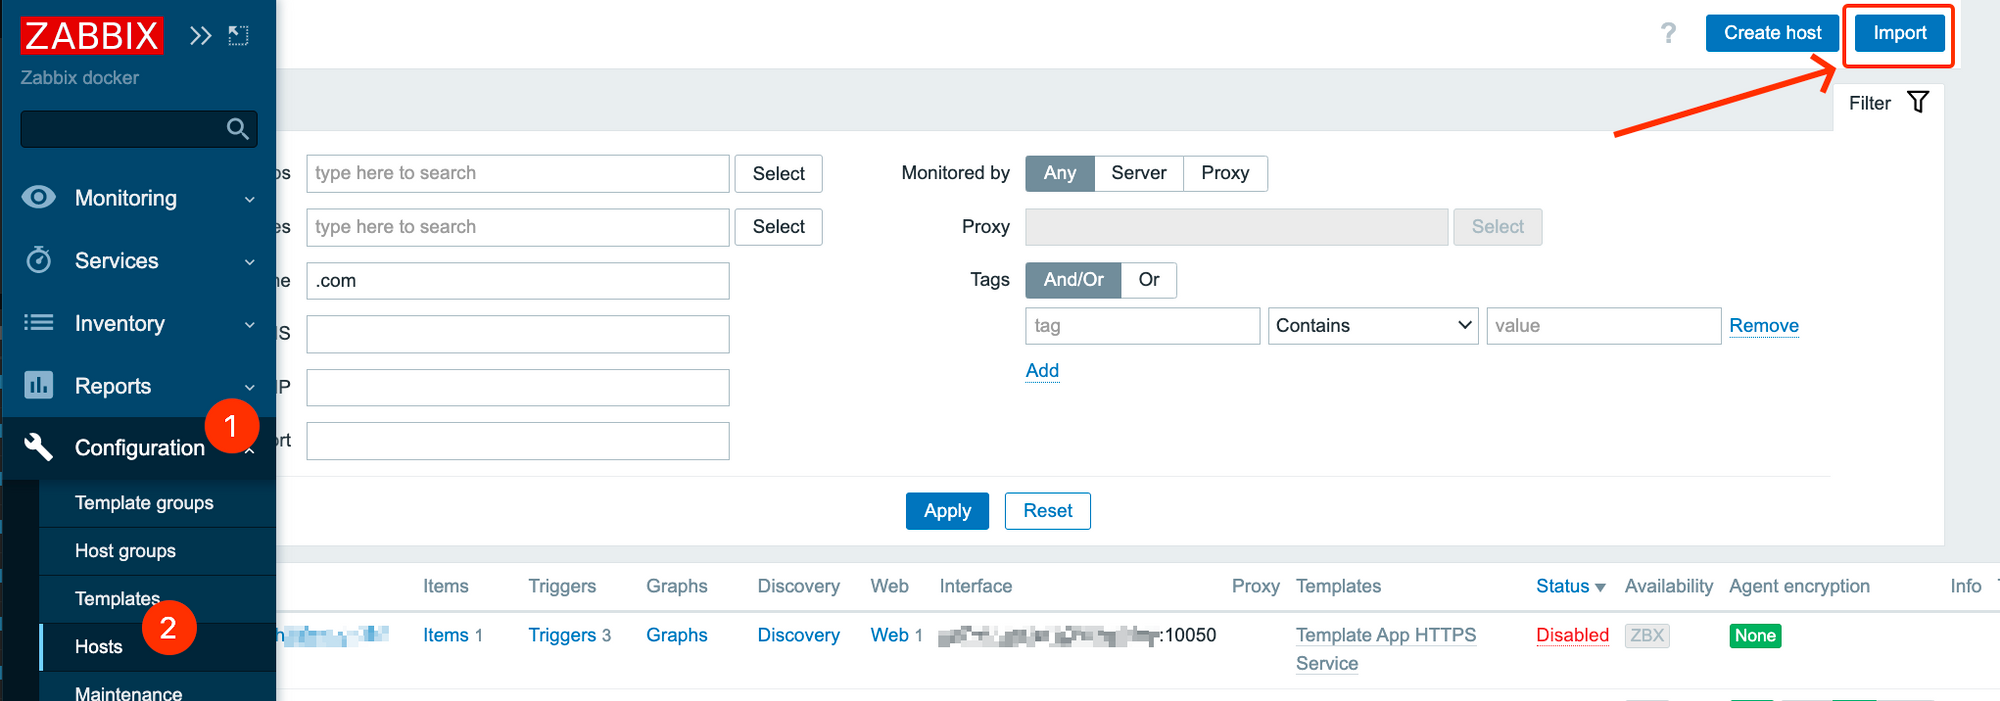
Task: Click the tag name input field
Action: tap(1142, 326)
